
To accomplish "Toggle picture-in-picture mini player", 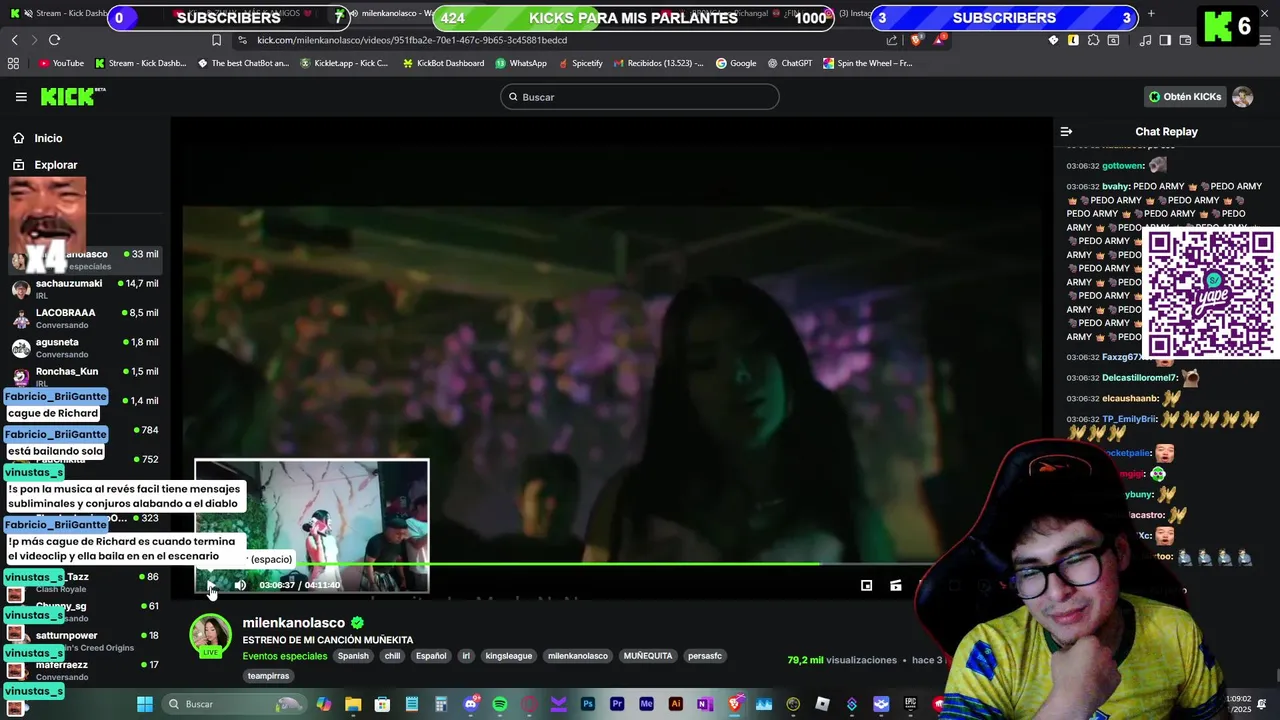I will 867,585.
